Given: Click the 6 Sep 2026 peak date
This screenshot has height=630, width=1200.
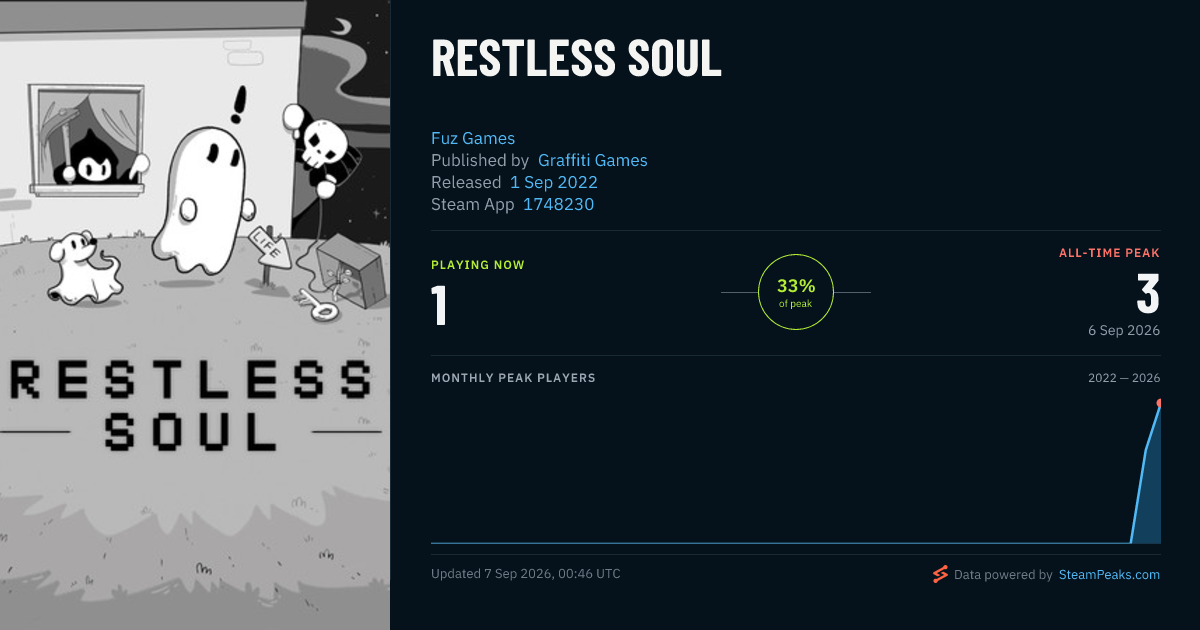Looking at the screenshot, I should 1124,330.
